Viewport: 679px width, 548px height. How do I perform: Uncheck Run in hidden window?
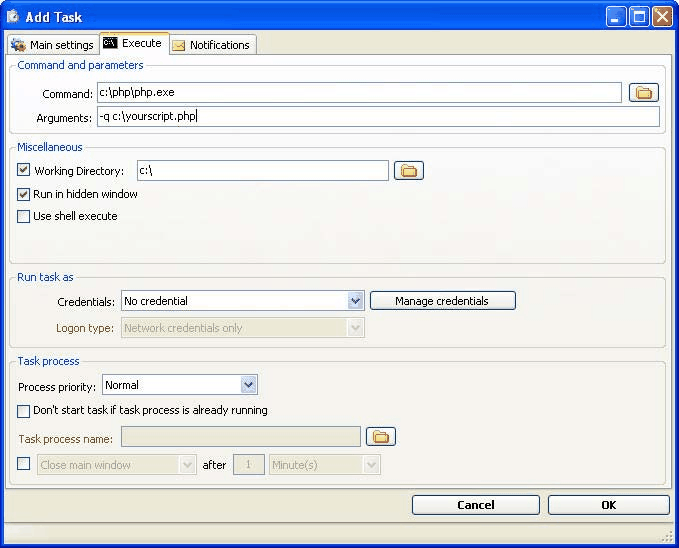24,194
